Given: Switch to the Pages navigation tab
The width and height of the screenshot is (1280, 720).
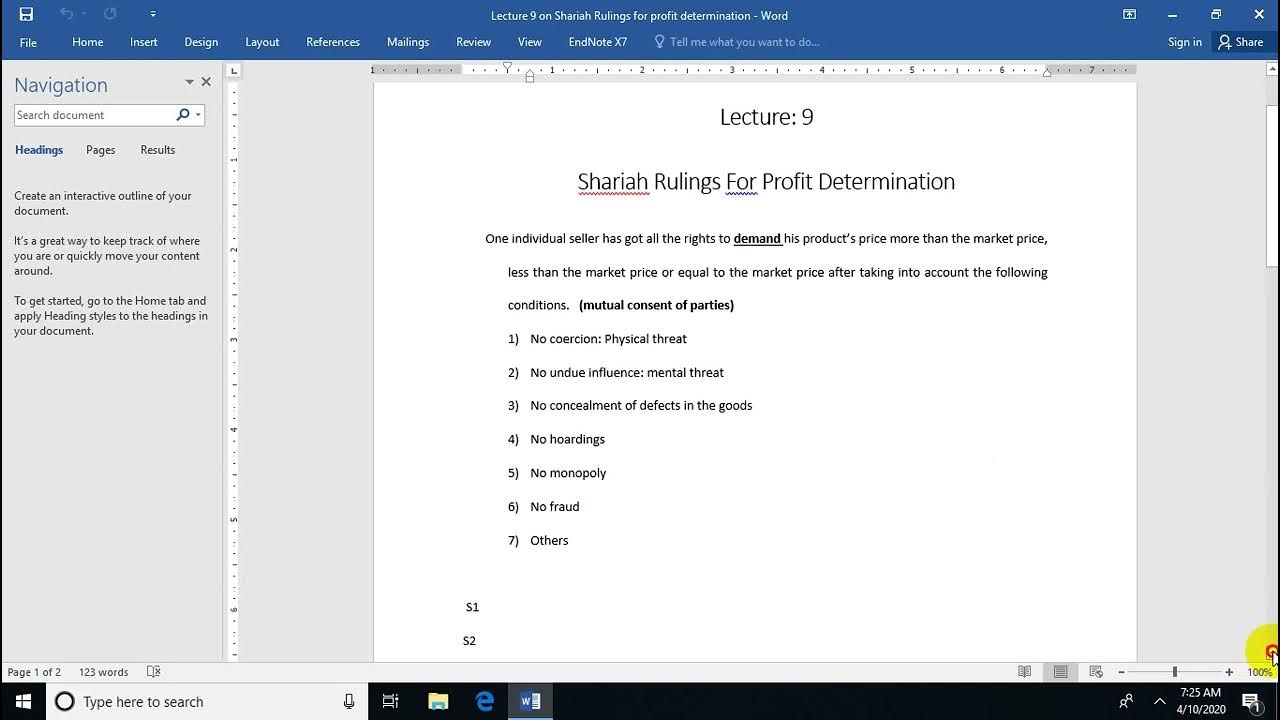Looking at the screenshot, I should point(100,150).
